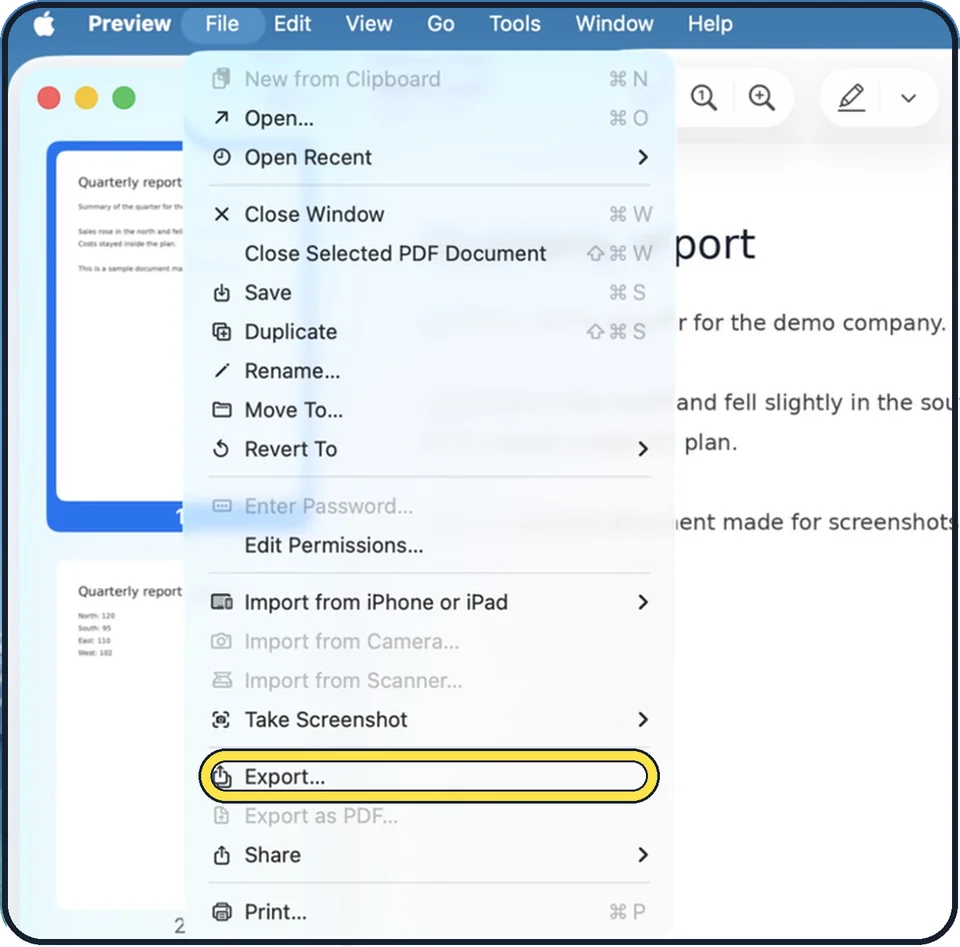Viewport: 960px width, 947px height.
Task: Open the Preview app menu
Action: point(129,24)
